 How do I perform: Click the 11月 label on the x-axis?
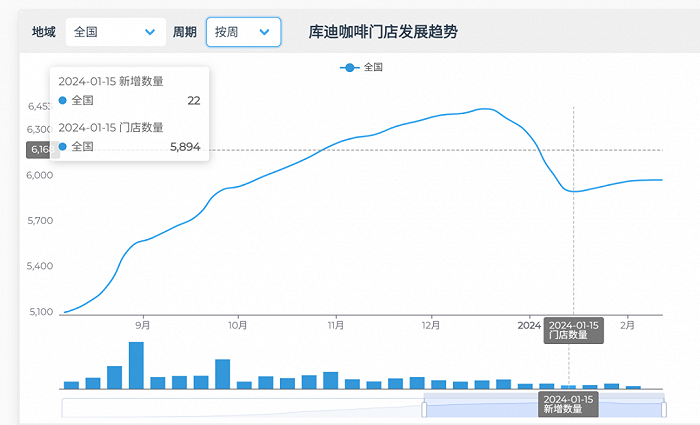336,325
